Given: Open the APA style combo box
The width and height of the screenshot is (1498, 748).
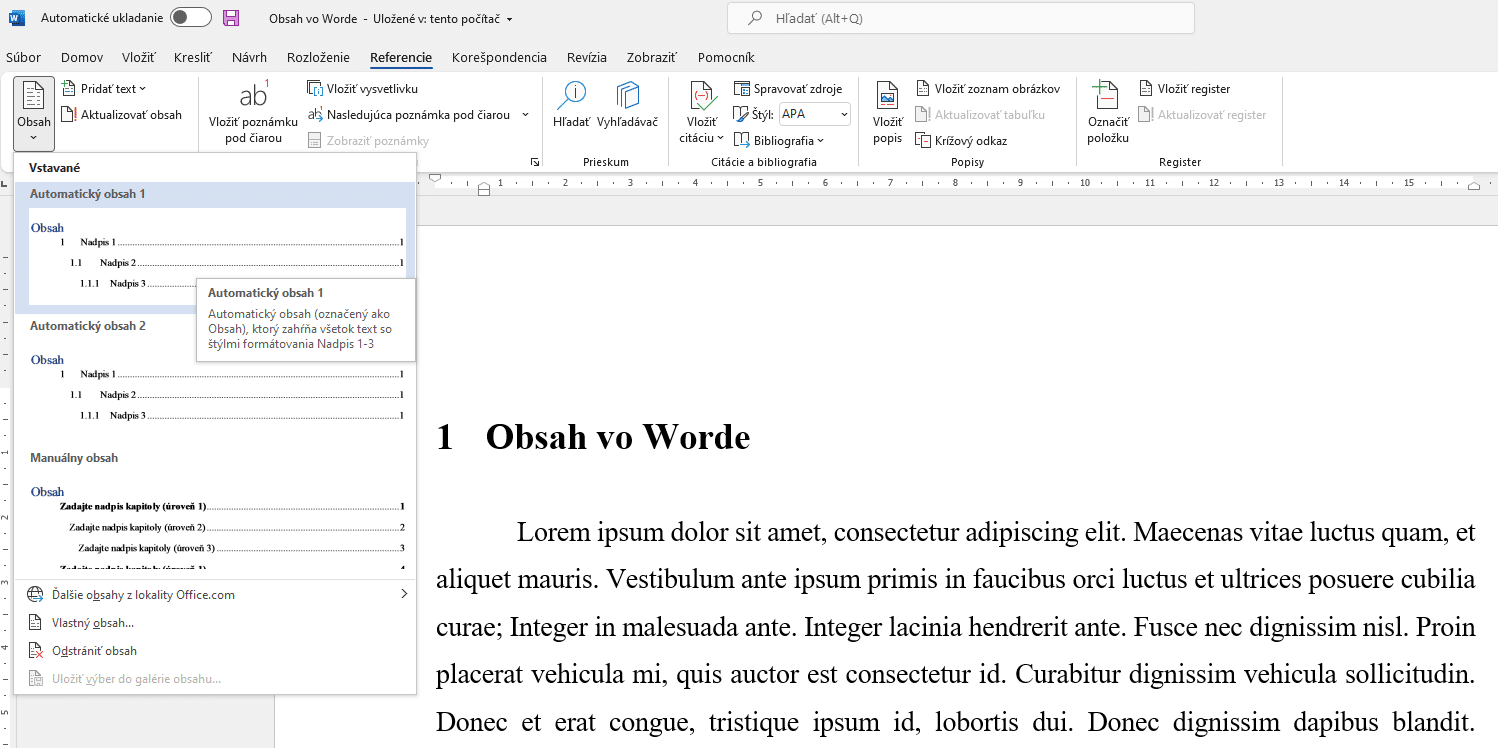Looking at the screenshot, I should 814,114.
